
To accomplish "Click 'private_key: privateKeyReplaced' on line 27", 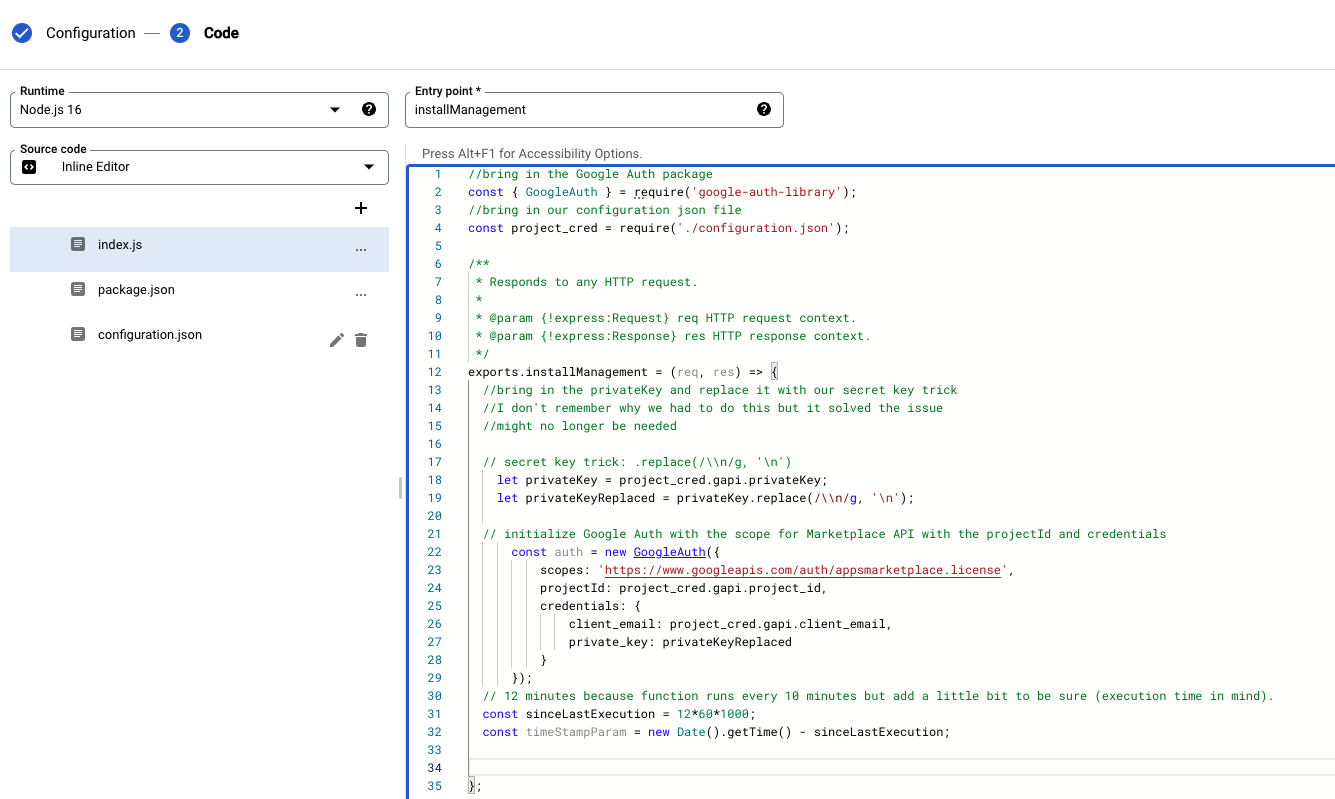I will 680,642.
